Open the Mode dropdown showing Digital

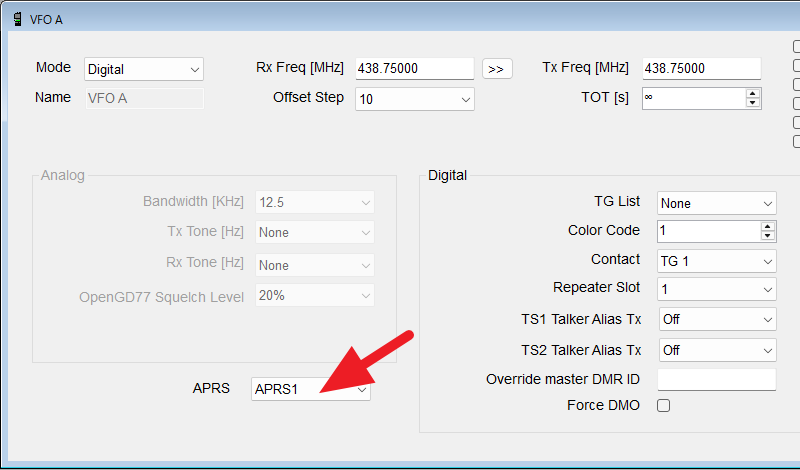(x=144, y=70)
